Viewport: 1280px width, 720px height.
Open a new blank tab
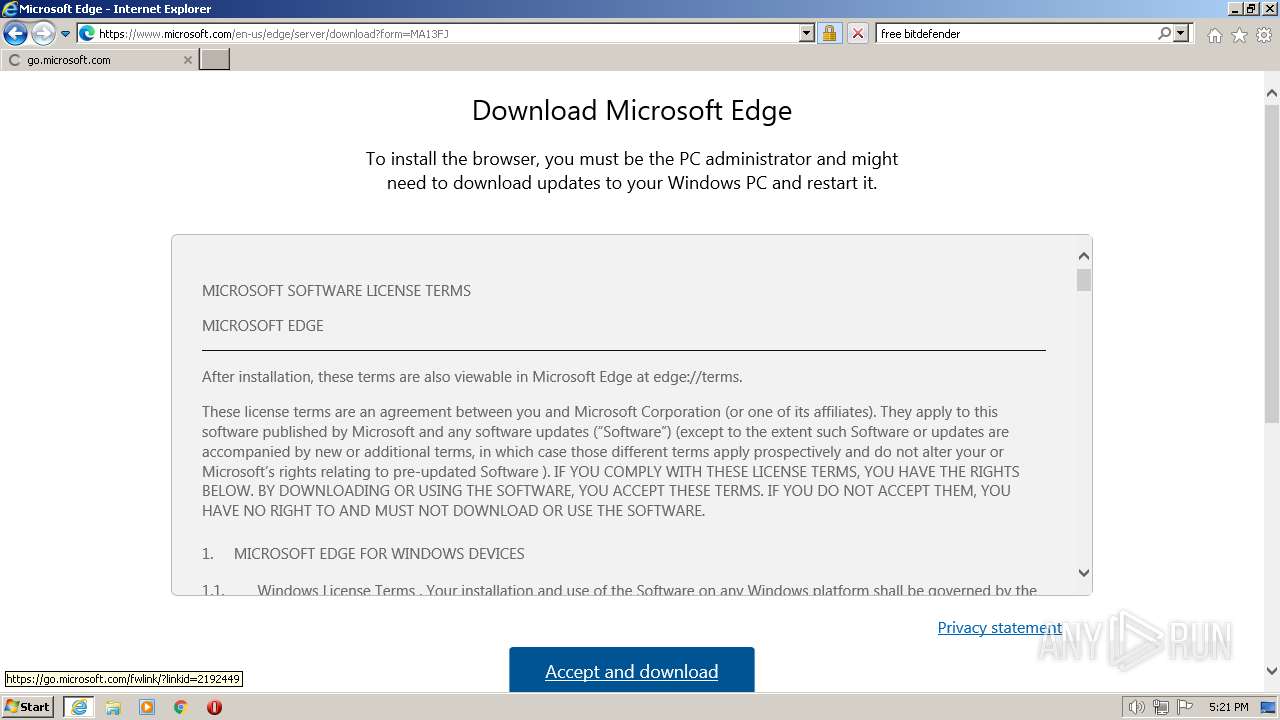(x=215, y=60)
